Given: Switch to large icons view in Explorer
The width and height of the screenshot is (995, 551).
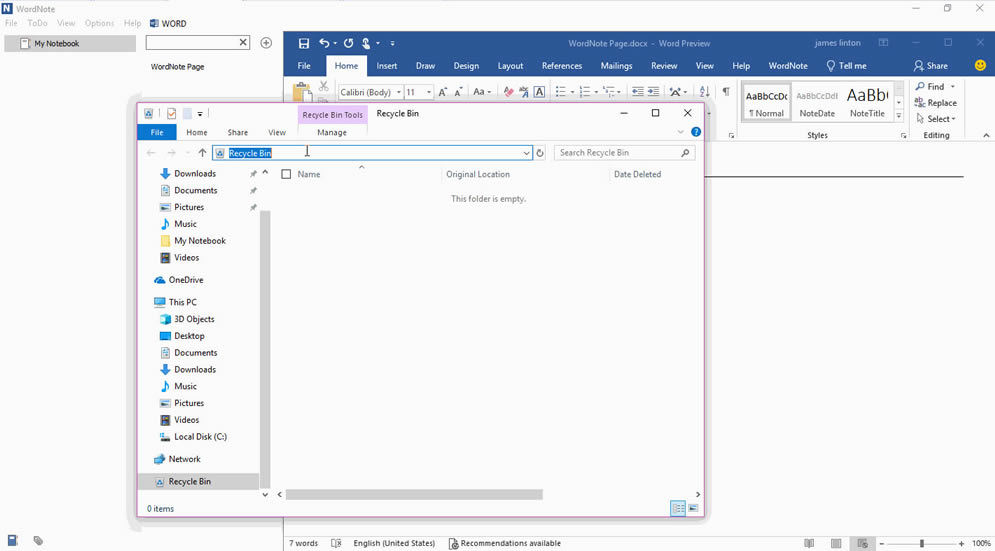Looking at the screenshot, I should [x=693, y=509].
